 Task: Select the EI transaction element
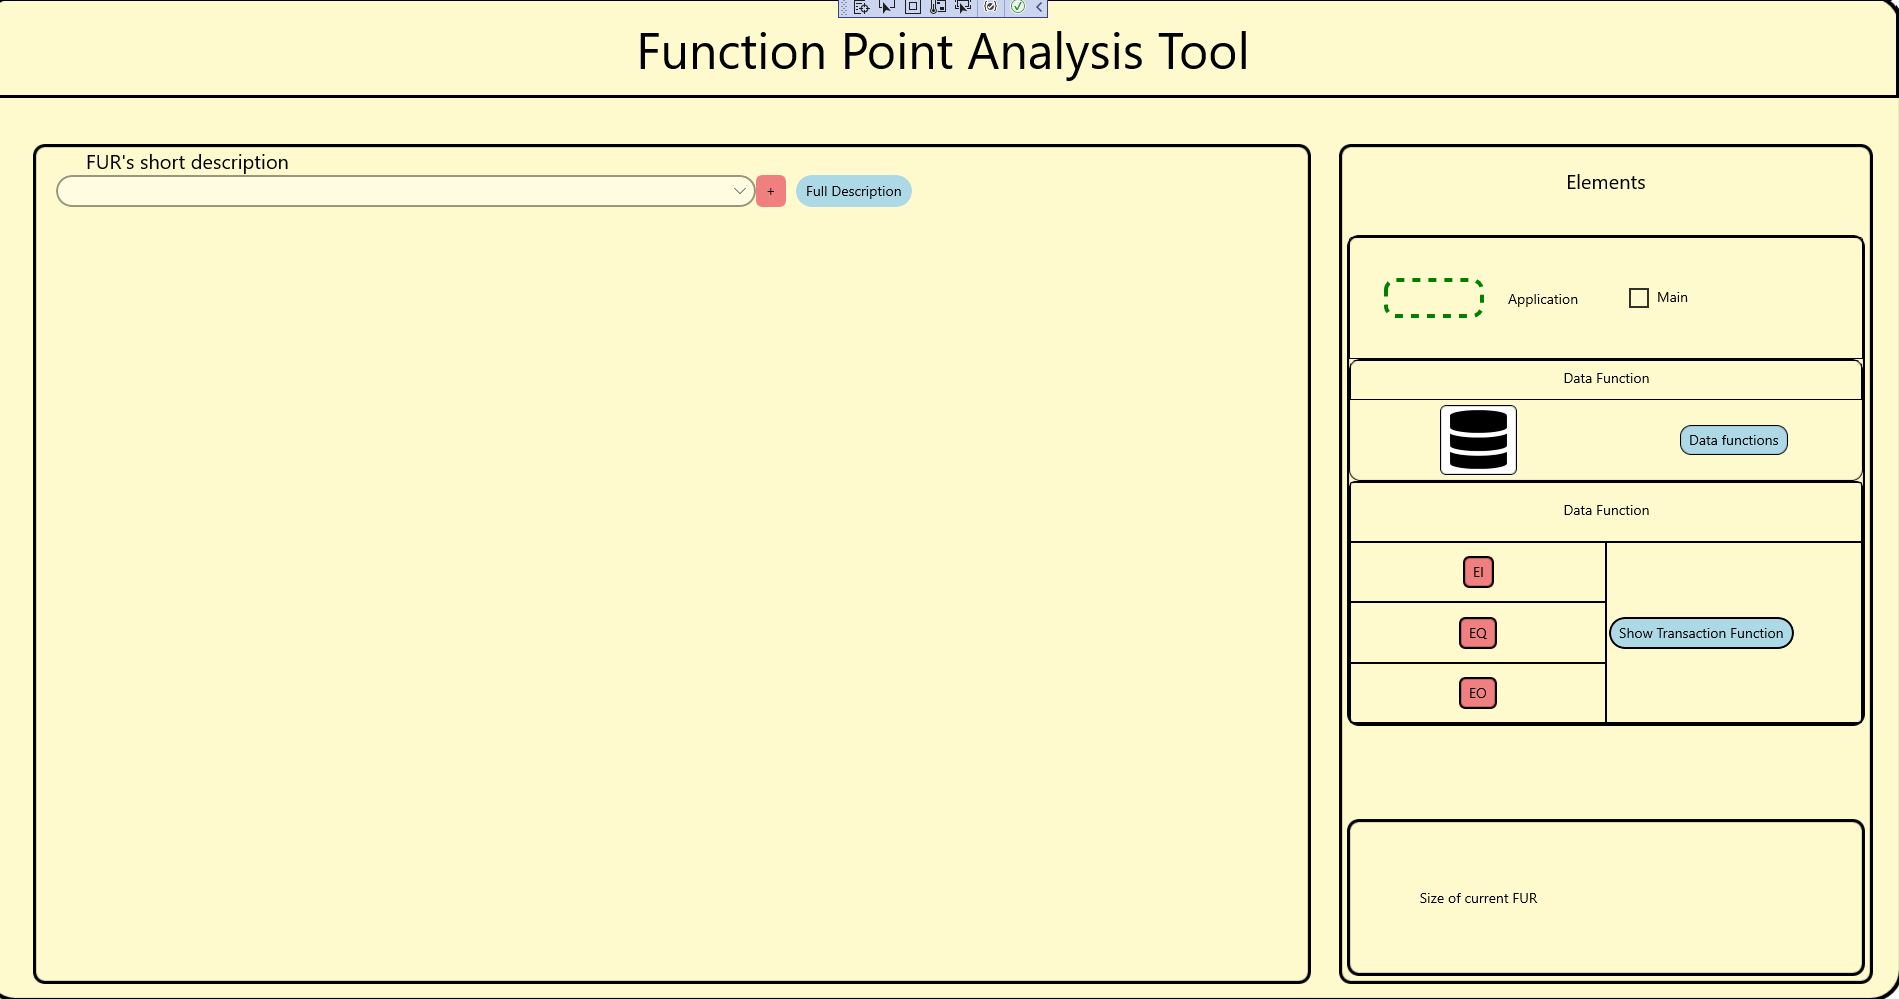tap(1478, 572)
